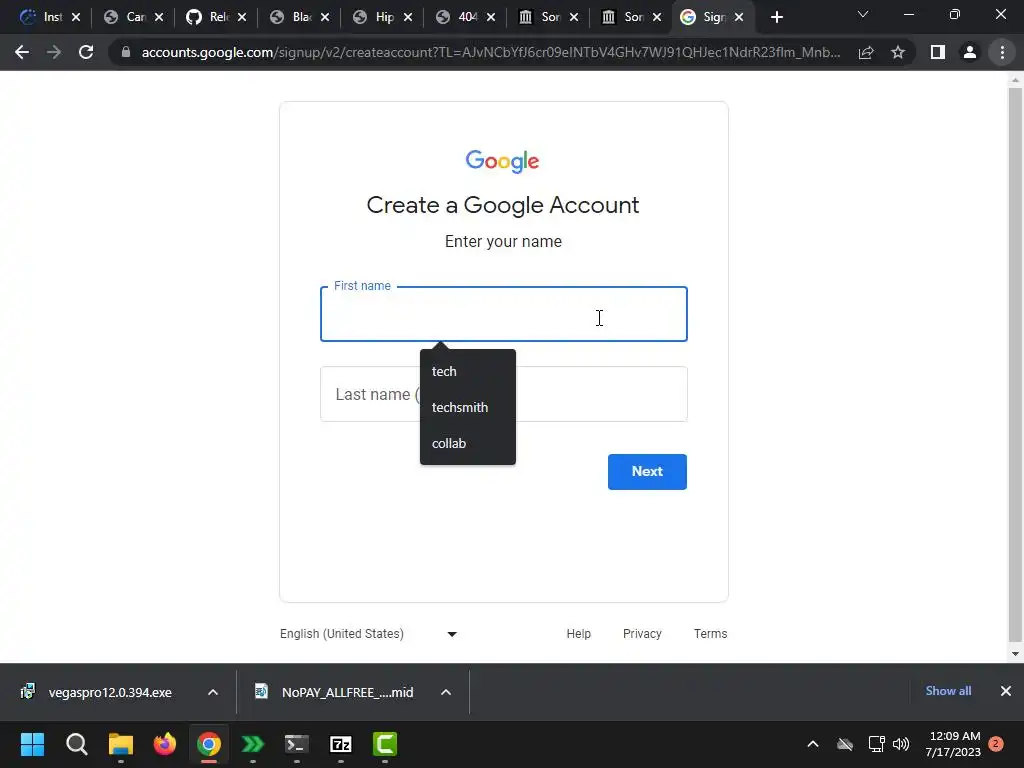This screenshot has height=768, width=1024.
Task: Share this page using the share icon
Action: point(866,52)
